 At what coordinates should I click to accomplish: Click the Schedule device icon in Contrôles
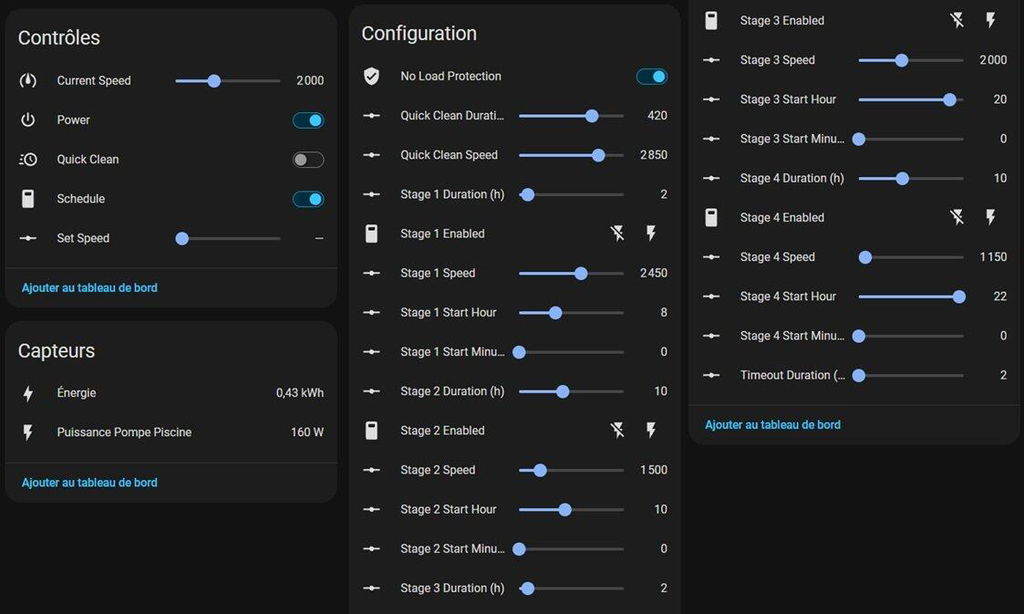pos(28,199)
